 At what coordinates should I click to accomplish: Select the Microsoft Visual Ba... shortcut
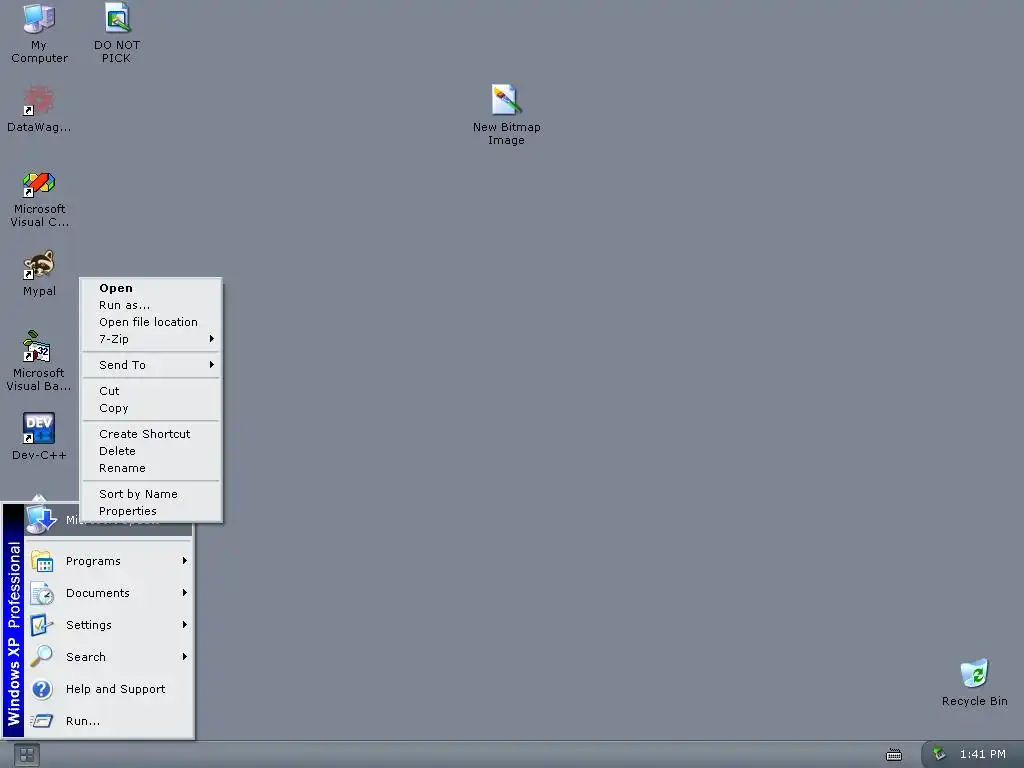click(x=39, y=360)
